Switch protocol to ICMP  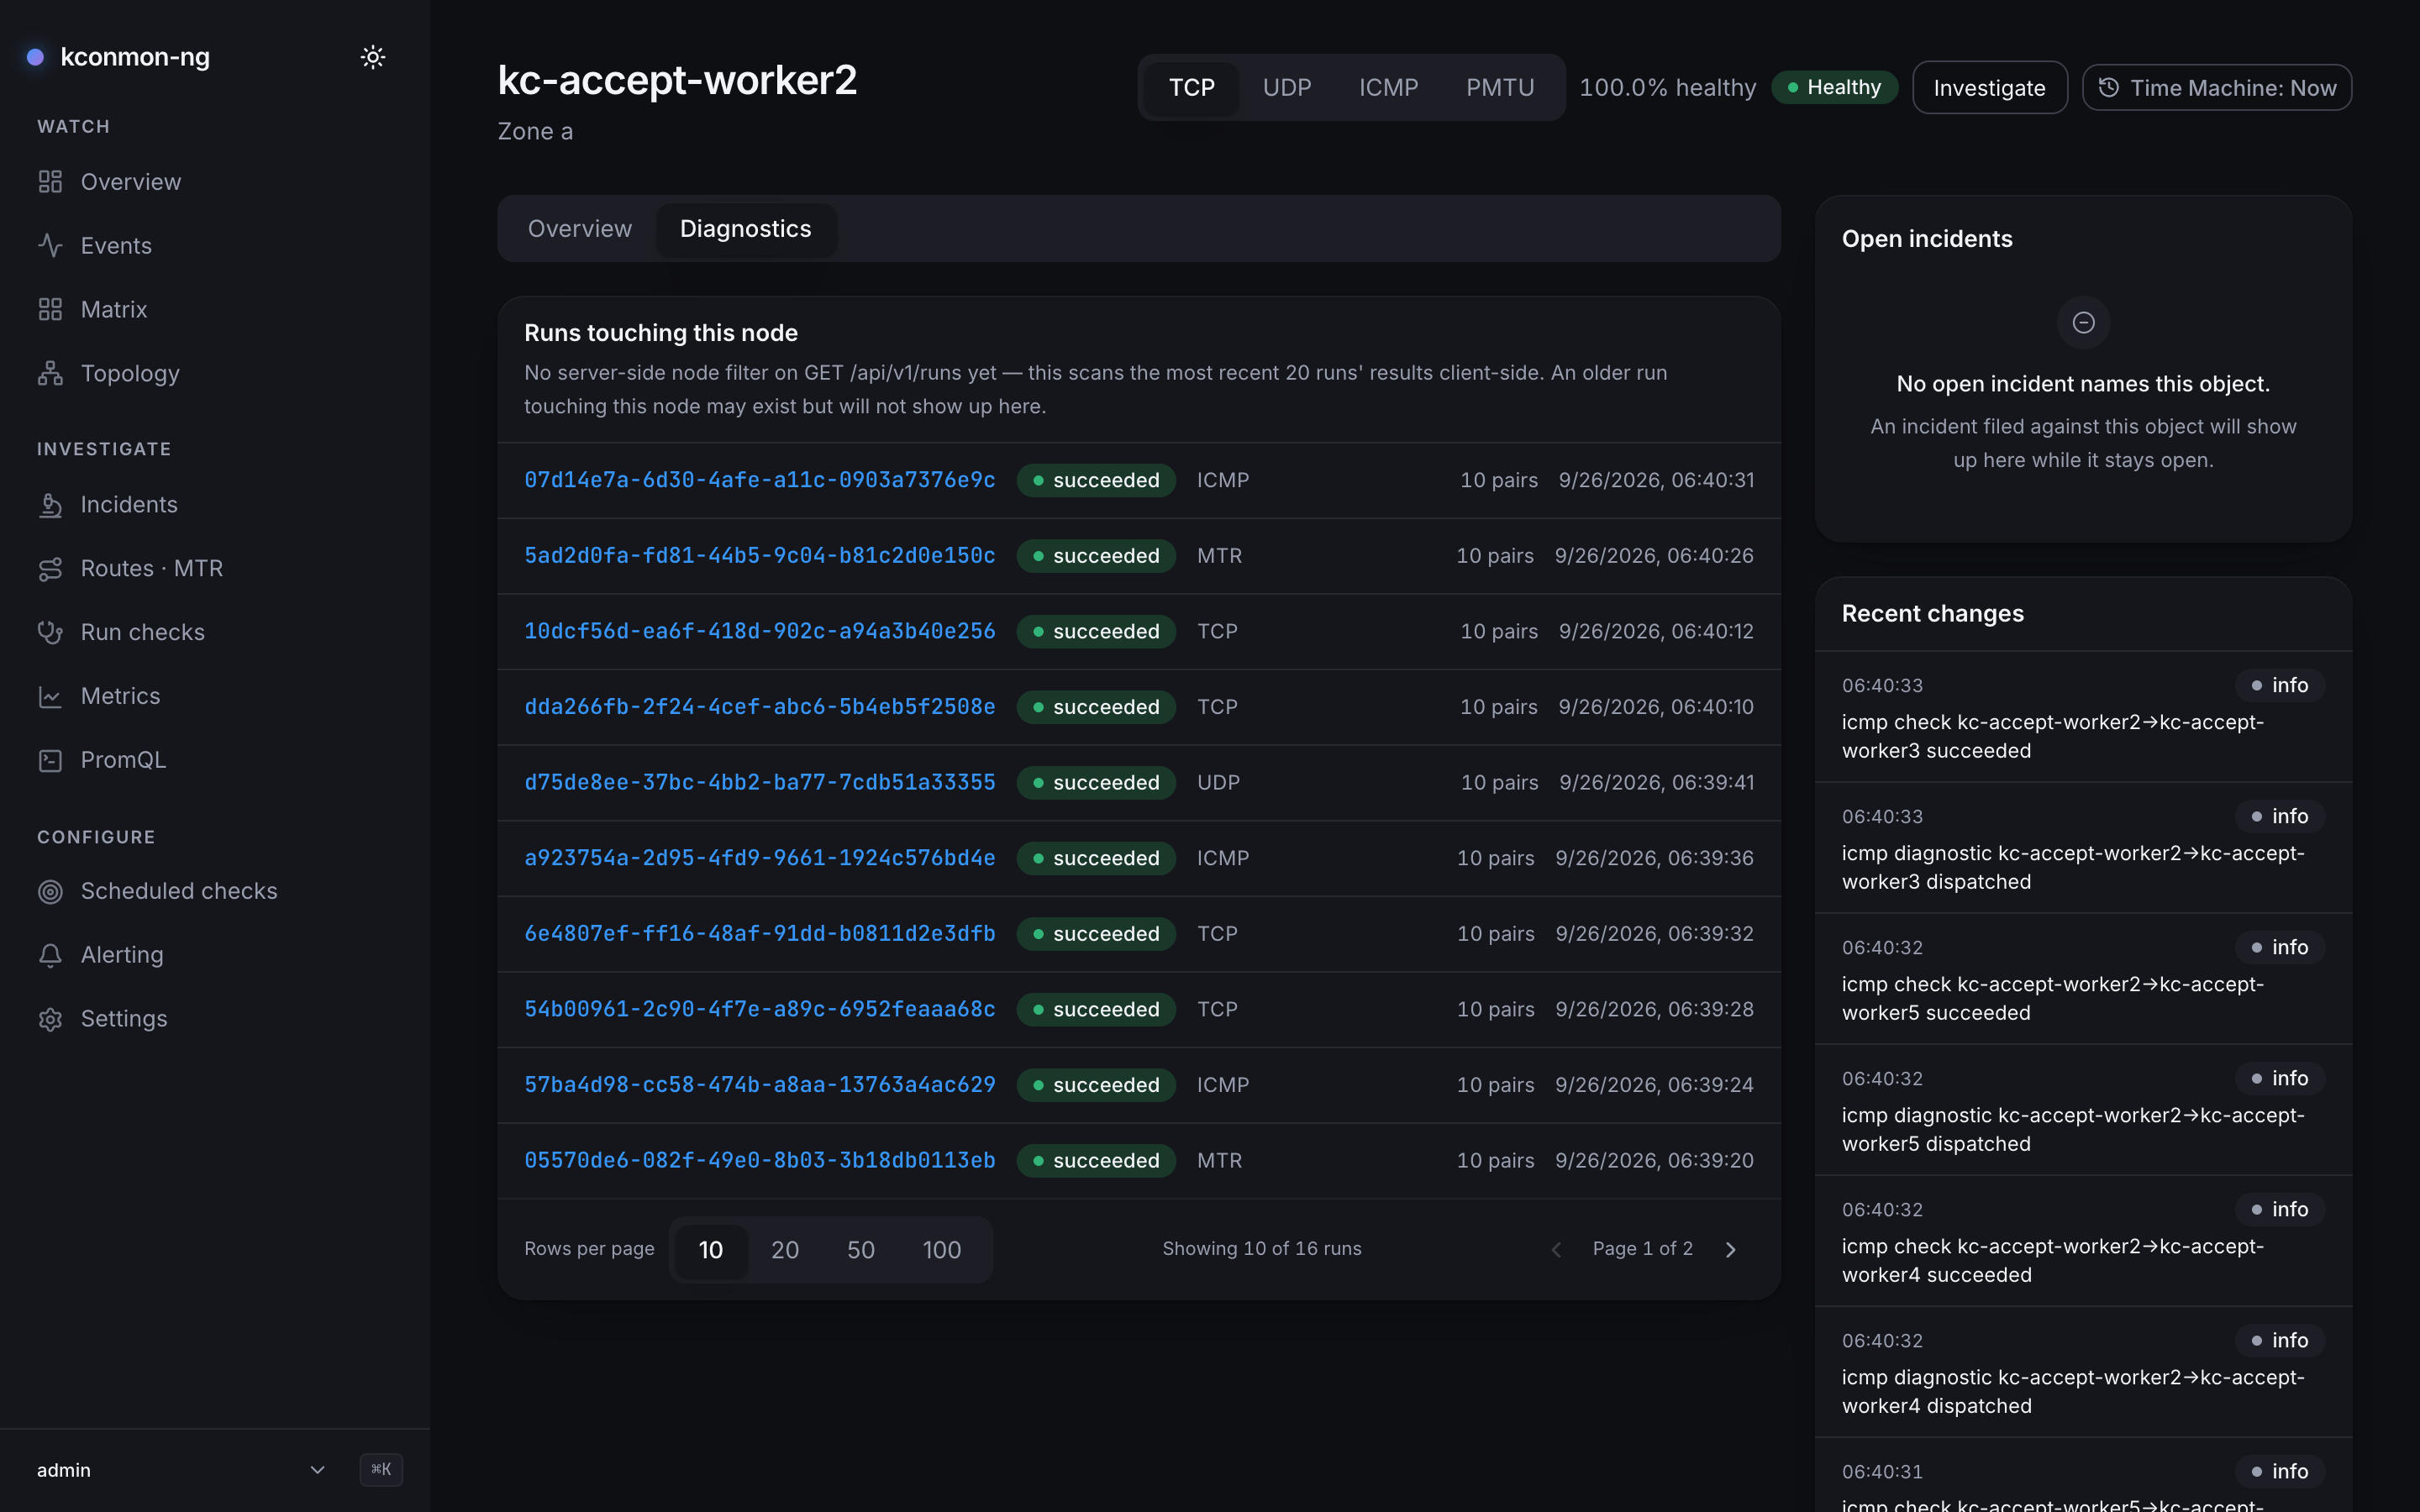tap(1388, 87)
